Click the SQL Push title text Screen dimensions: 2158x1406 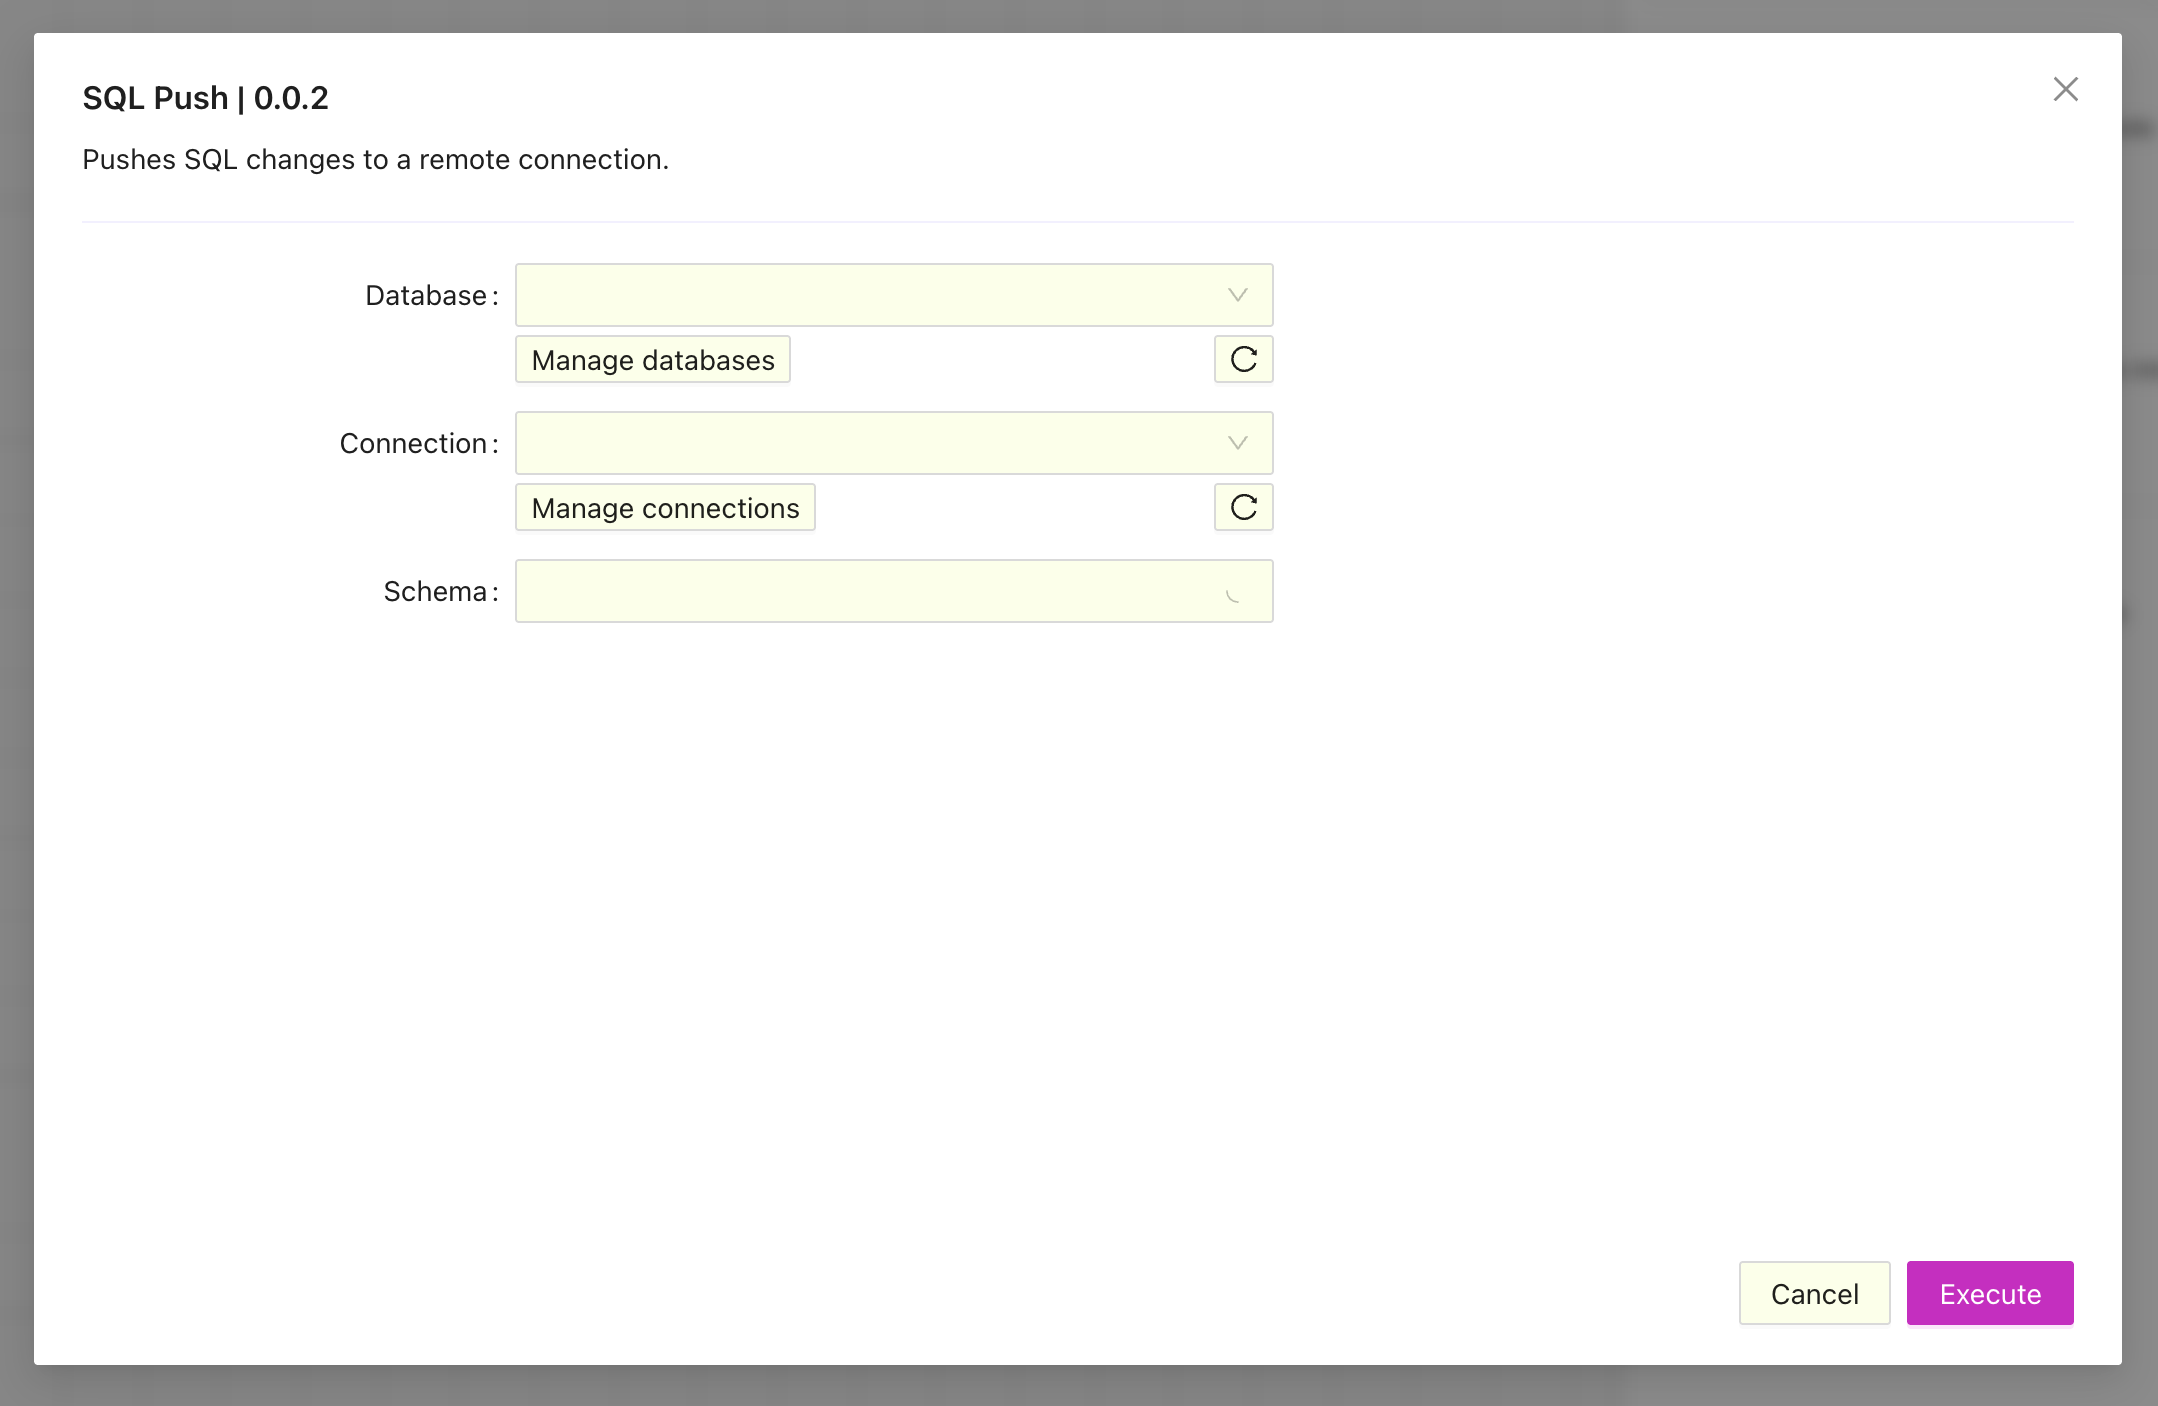point(205,97)
